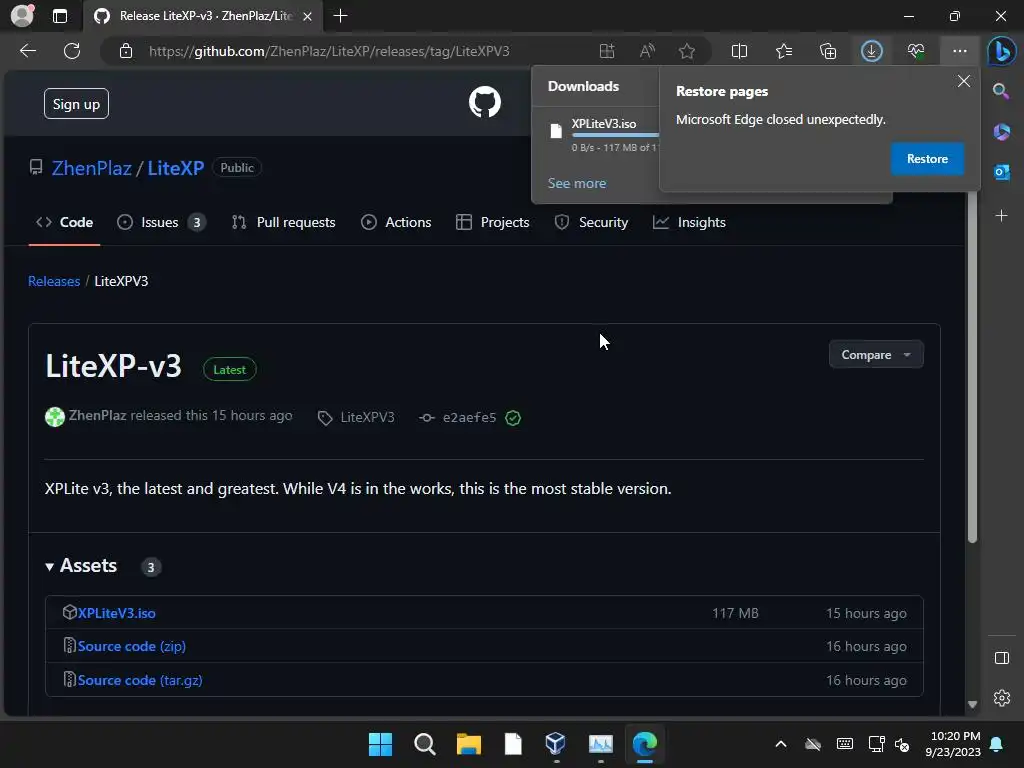View site information lock icon
Screen dimensions: 1024x768
(x=126, y=51)
